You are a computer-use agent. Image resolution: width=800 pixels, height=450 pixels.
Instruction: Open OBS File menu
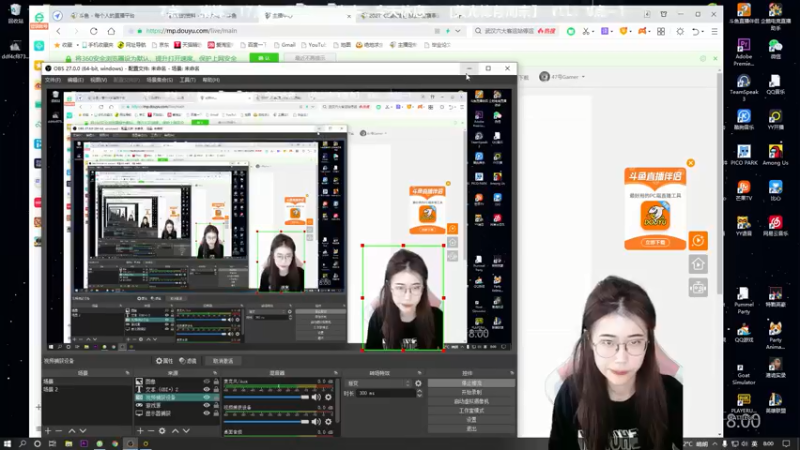click(x=53, y=80)
